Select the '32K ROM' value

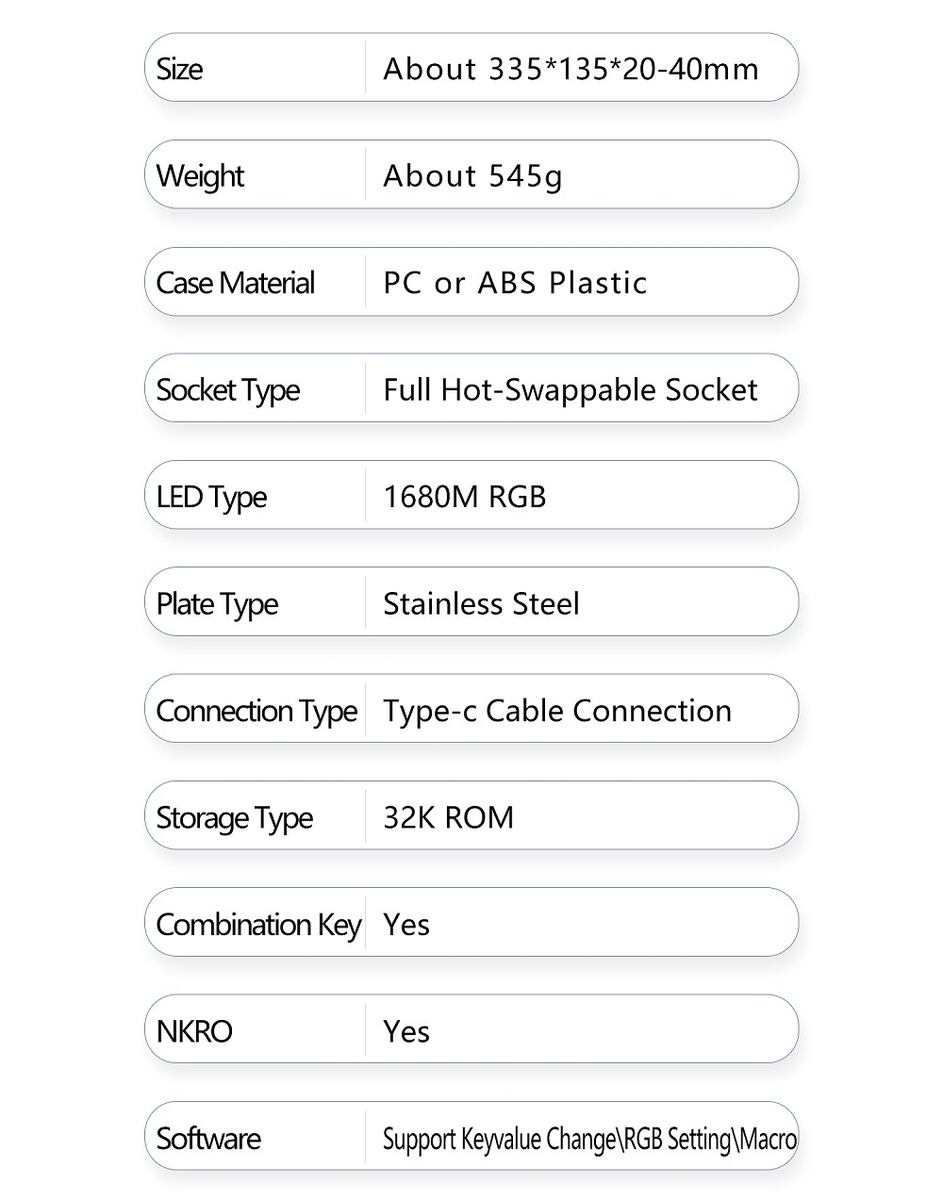(x=449, y=818)
